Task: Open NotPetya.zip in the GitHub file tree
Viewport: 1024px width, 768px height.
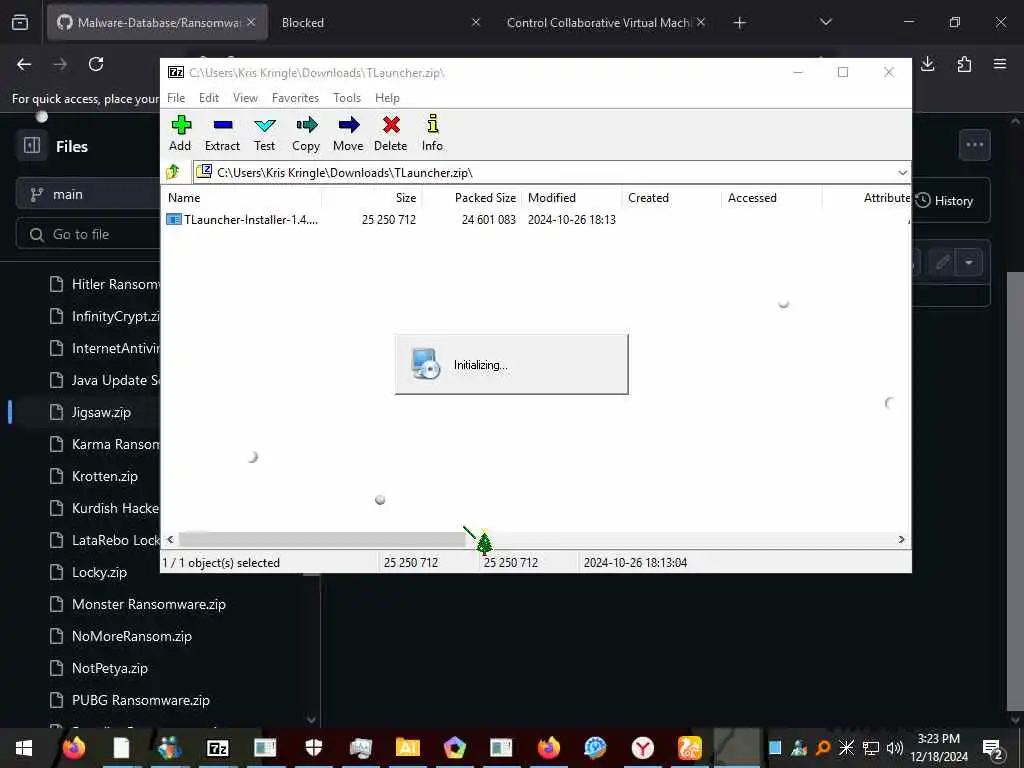Action: pos(110,668)
